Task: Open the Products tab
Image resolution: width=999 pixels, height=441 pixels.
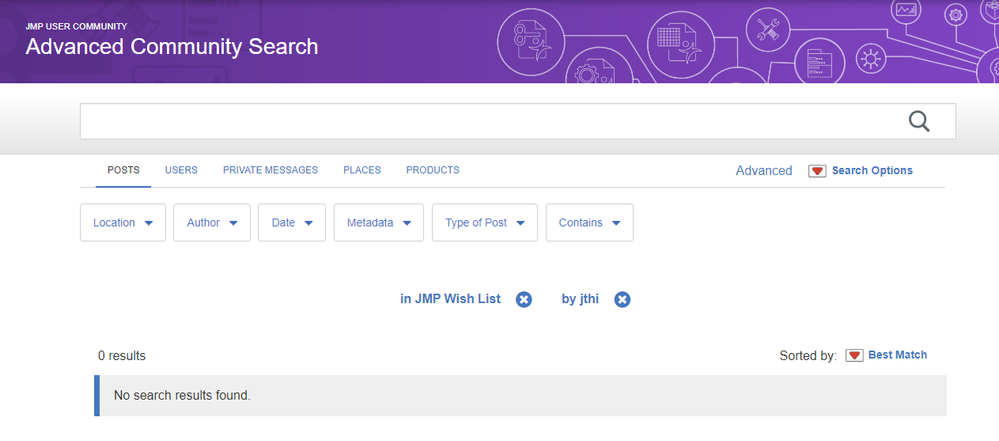Action: tap(433, 170)
